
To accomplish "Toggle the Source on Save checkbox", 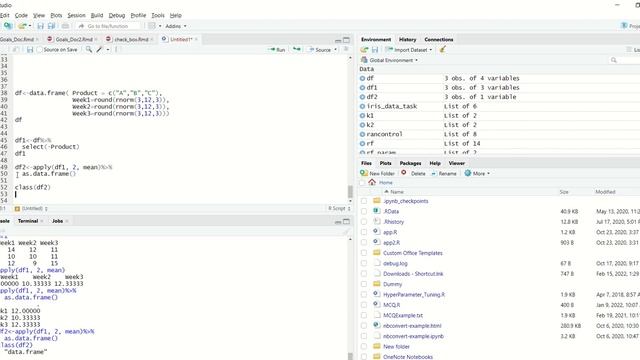I will click(x=40, y=50).
